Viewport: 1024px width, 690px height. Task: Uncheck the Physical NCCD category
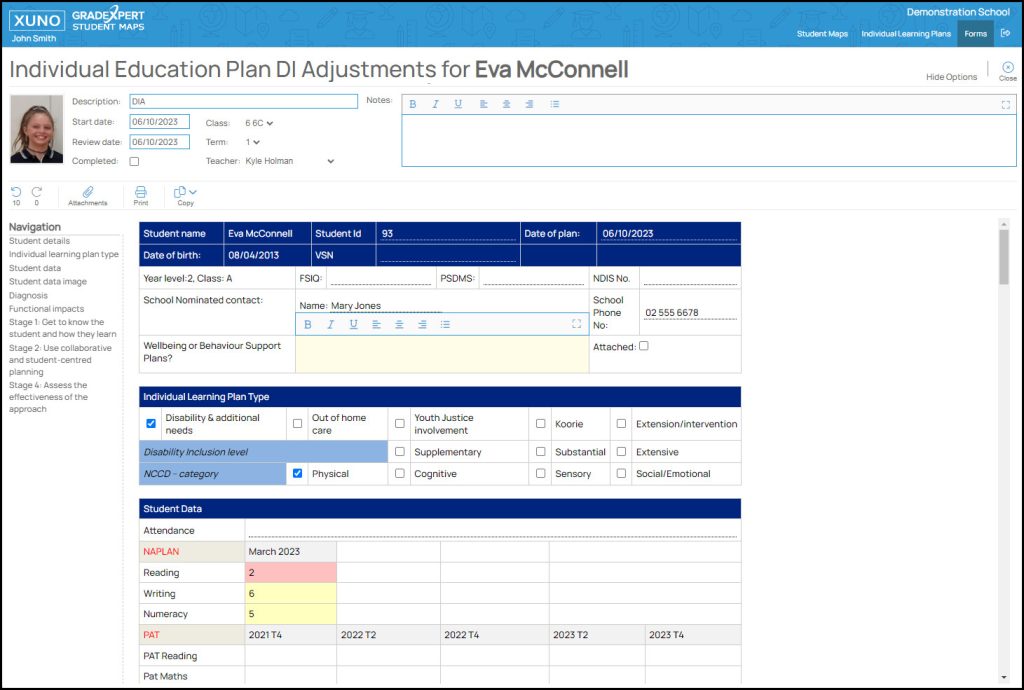(298, 473)
